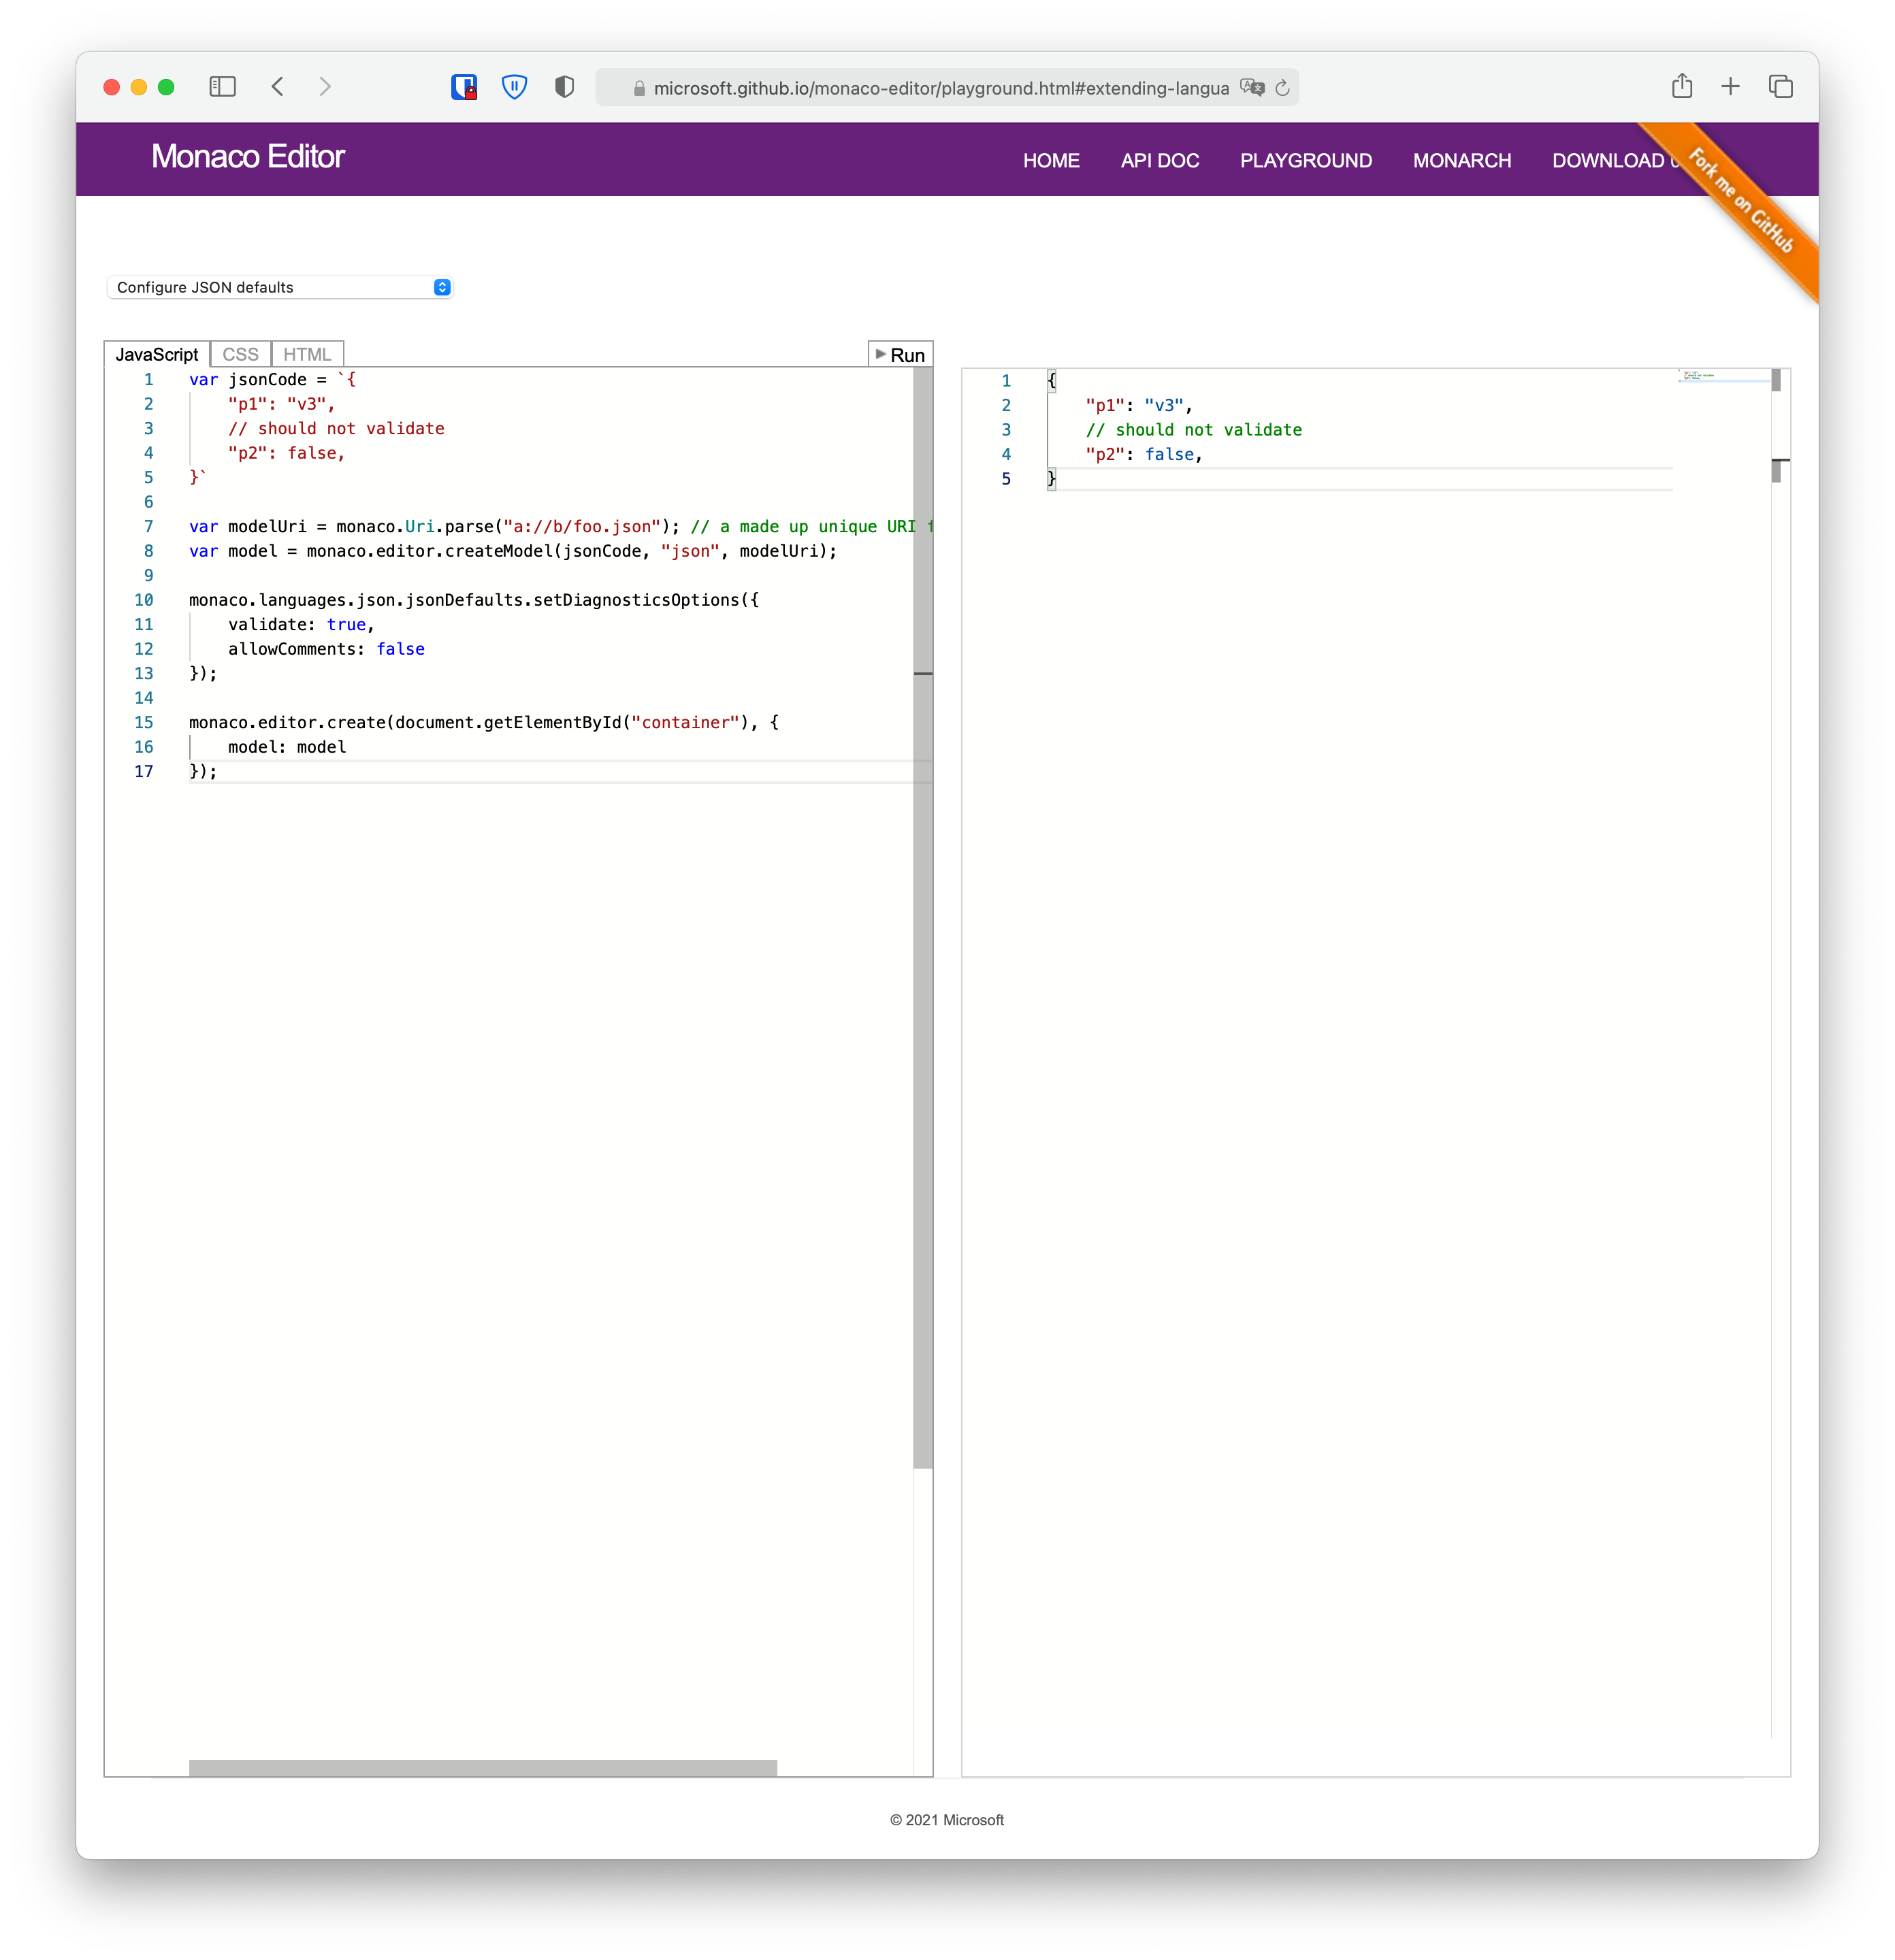Click line number 10 in left editor
This screenshot has height=1960, width=1895.
click(x=144, y=600)
